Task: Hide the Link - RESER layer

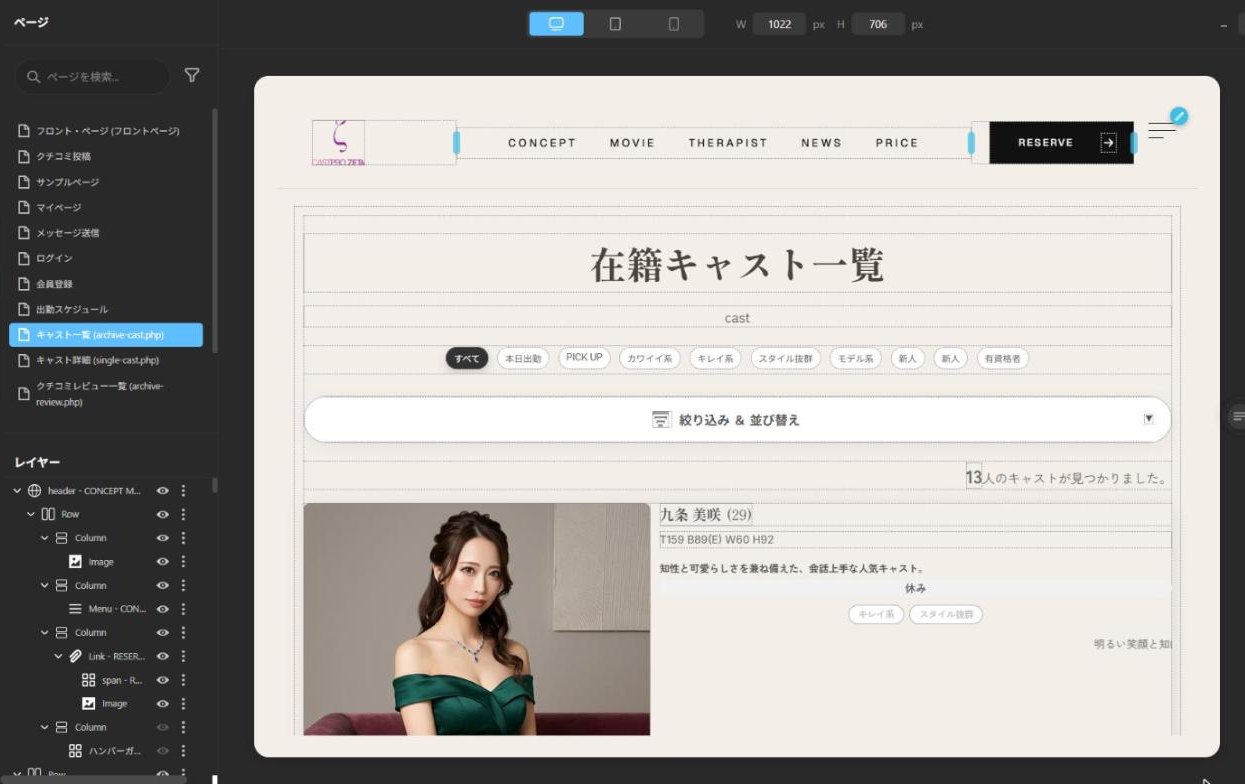Action: [162, 656]
